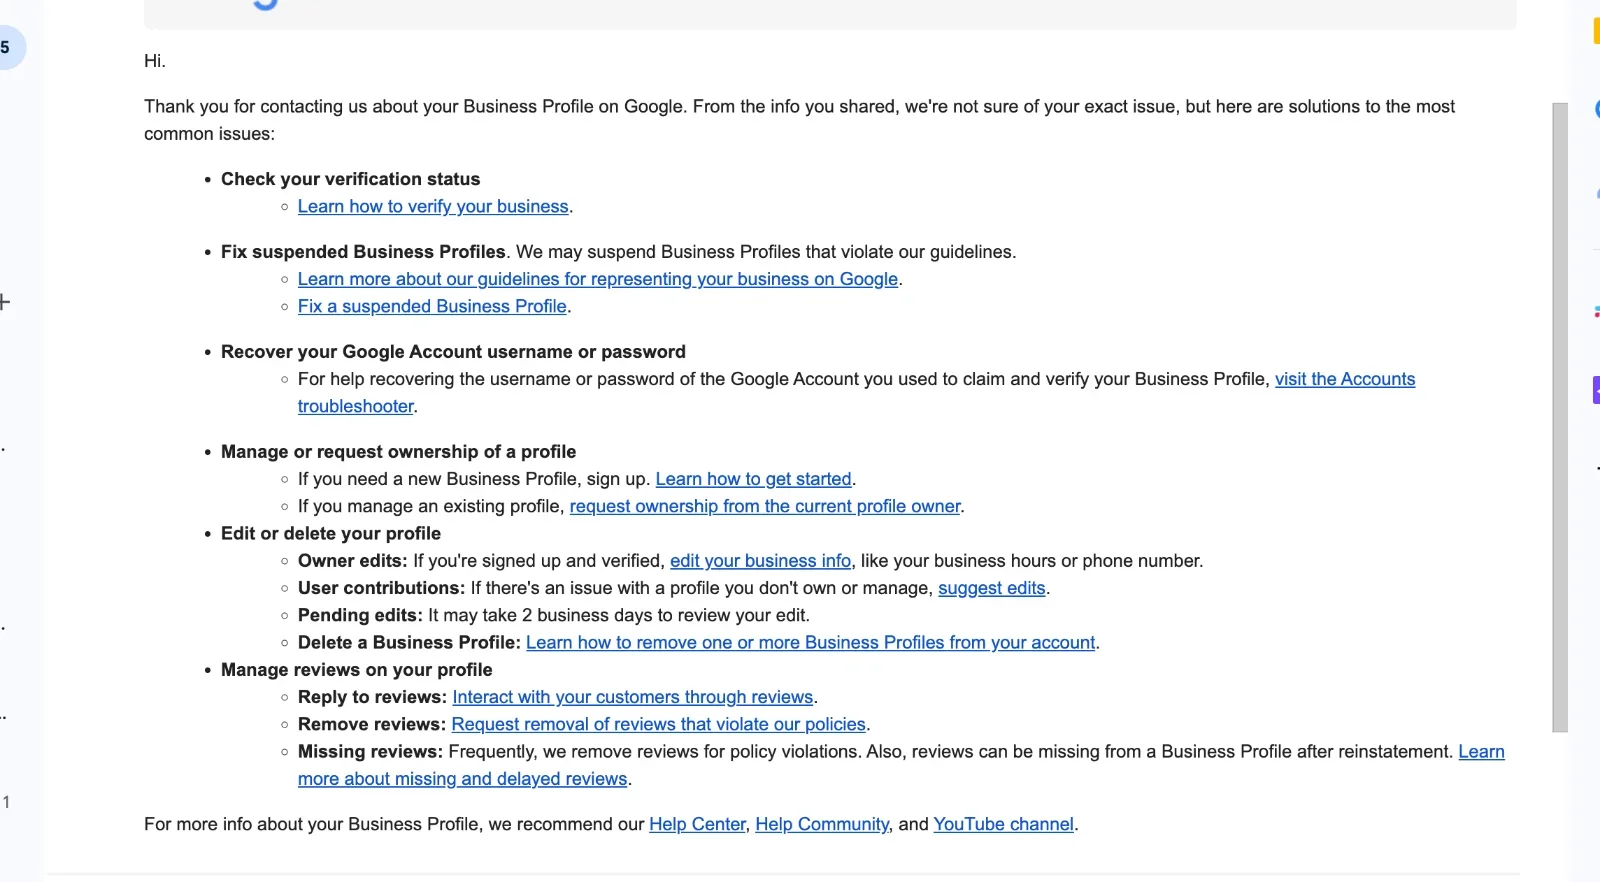Open the Calendar side panel icon
This screenshot has height=882, width=1600.
1596,110
